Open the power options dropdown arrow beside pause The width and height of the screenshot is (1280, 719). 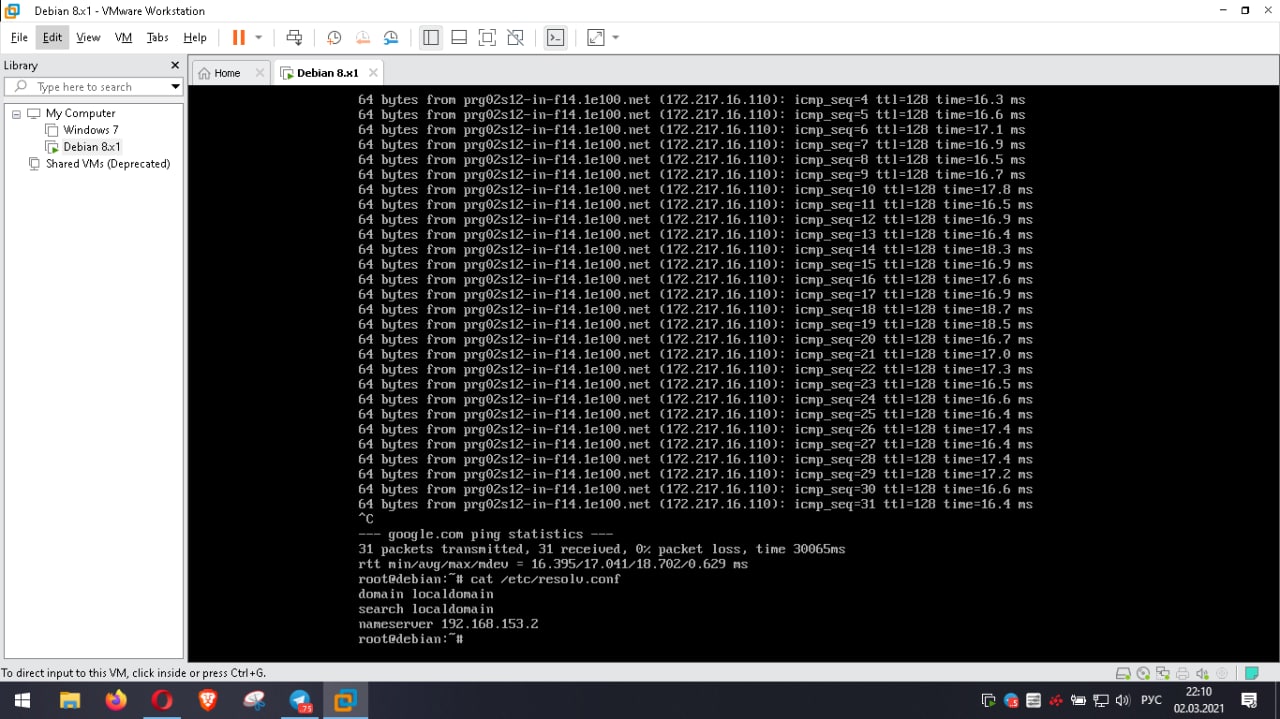(258, 37)
